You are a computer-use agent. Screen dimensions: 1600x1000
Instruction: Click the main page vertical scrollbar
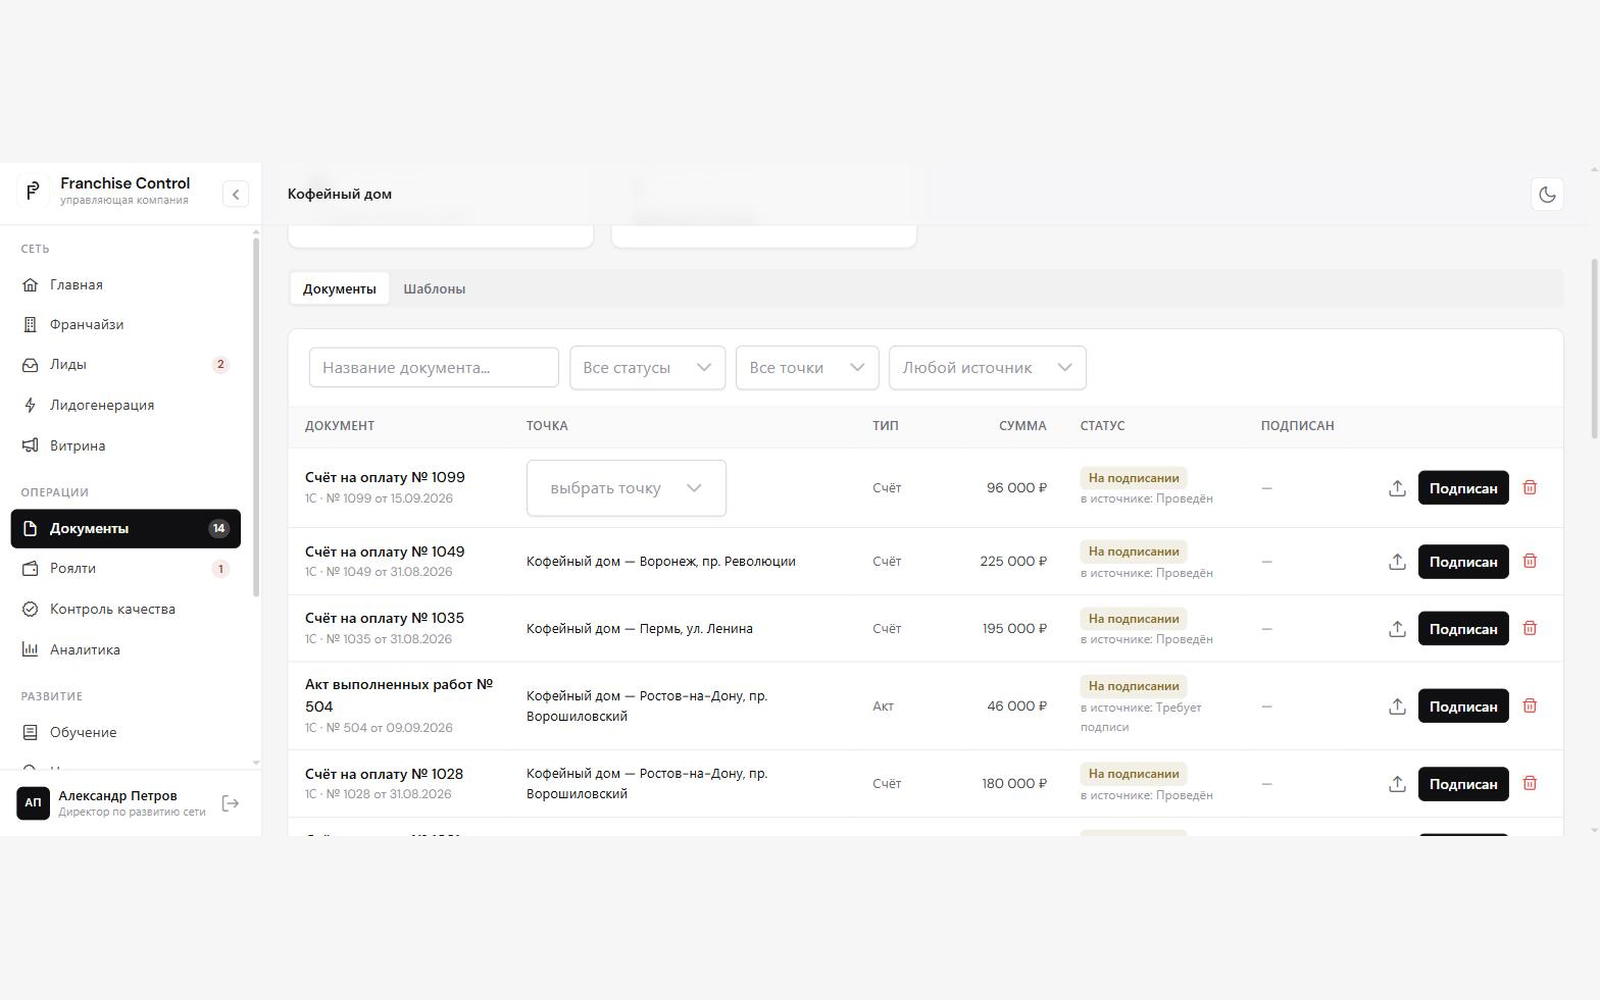[1594, 348]
